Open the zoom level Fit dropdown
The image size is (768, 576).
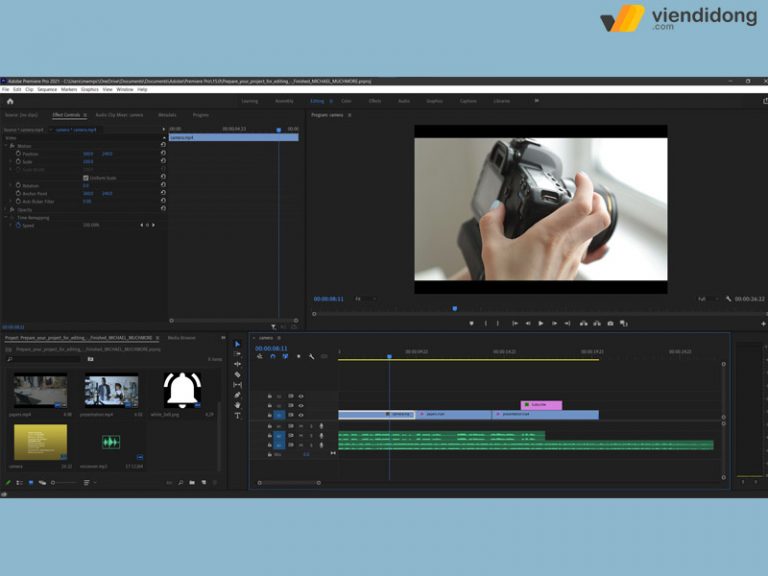(x=366, y=299)
